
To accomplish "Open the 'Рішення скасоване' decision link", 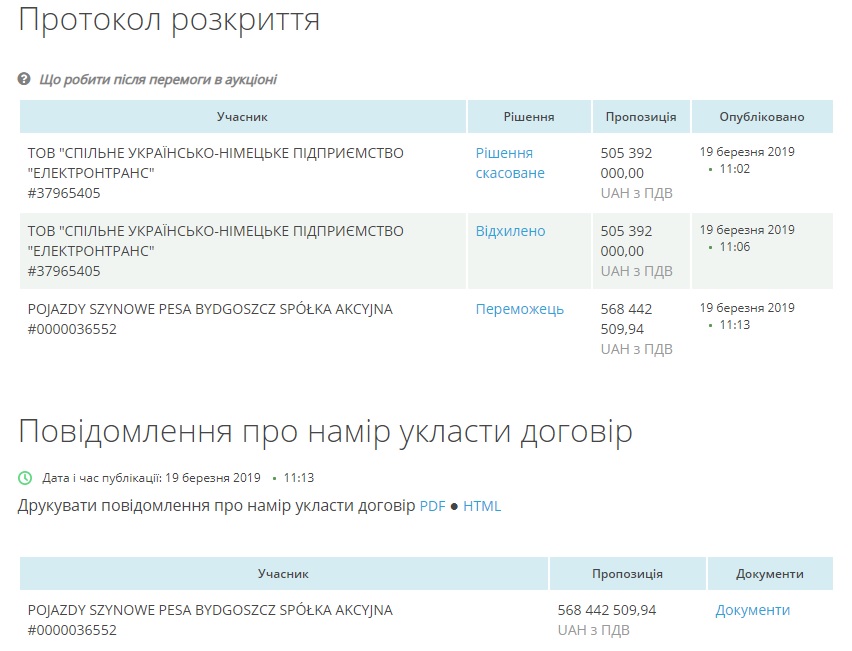I will [510, 163].
